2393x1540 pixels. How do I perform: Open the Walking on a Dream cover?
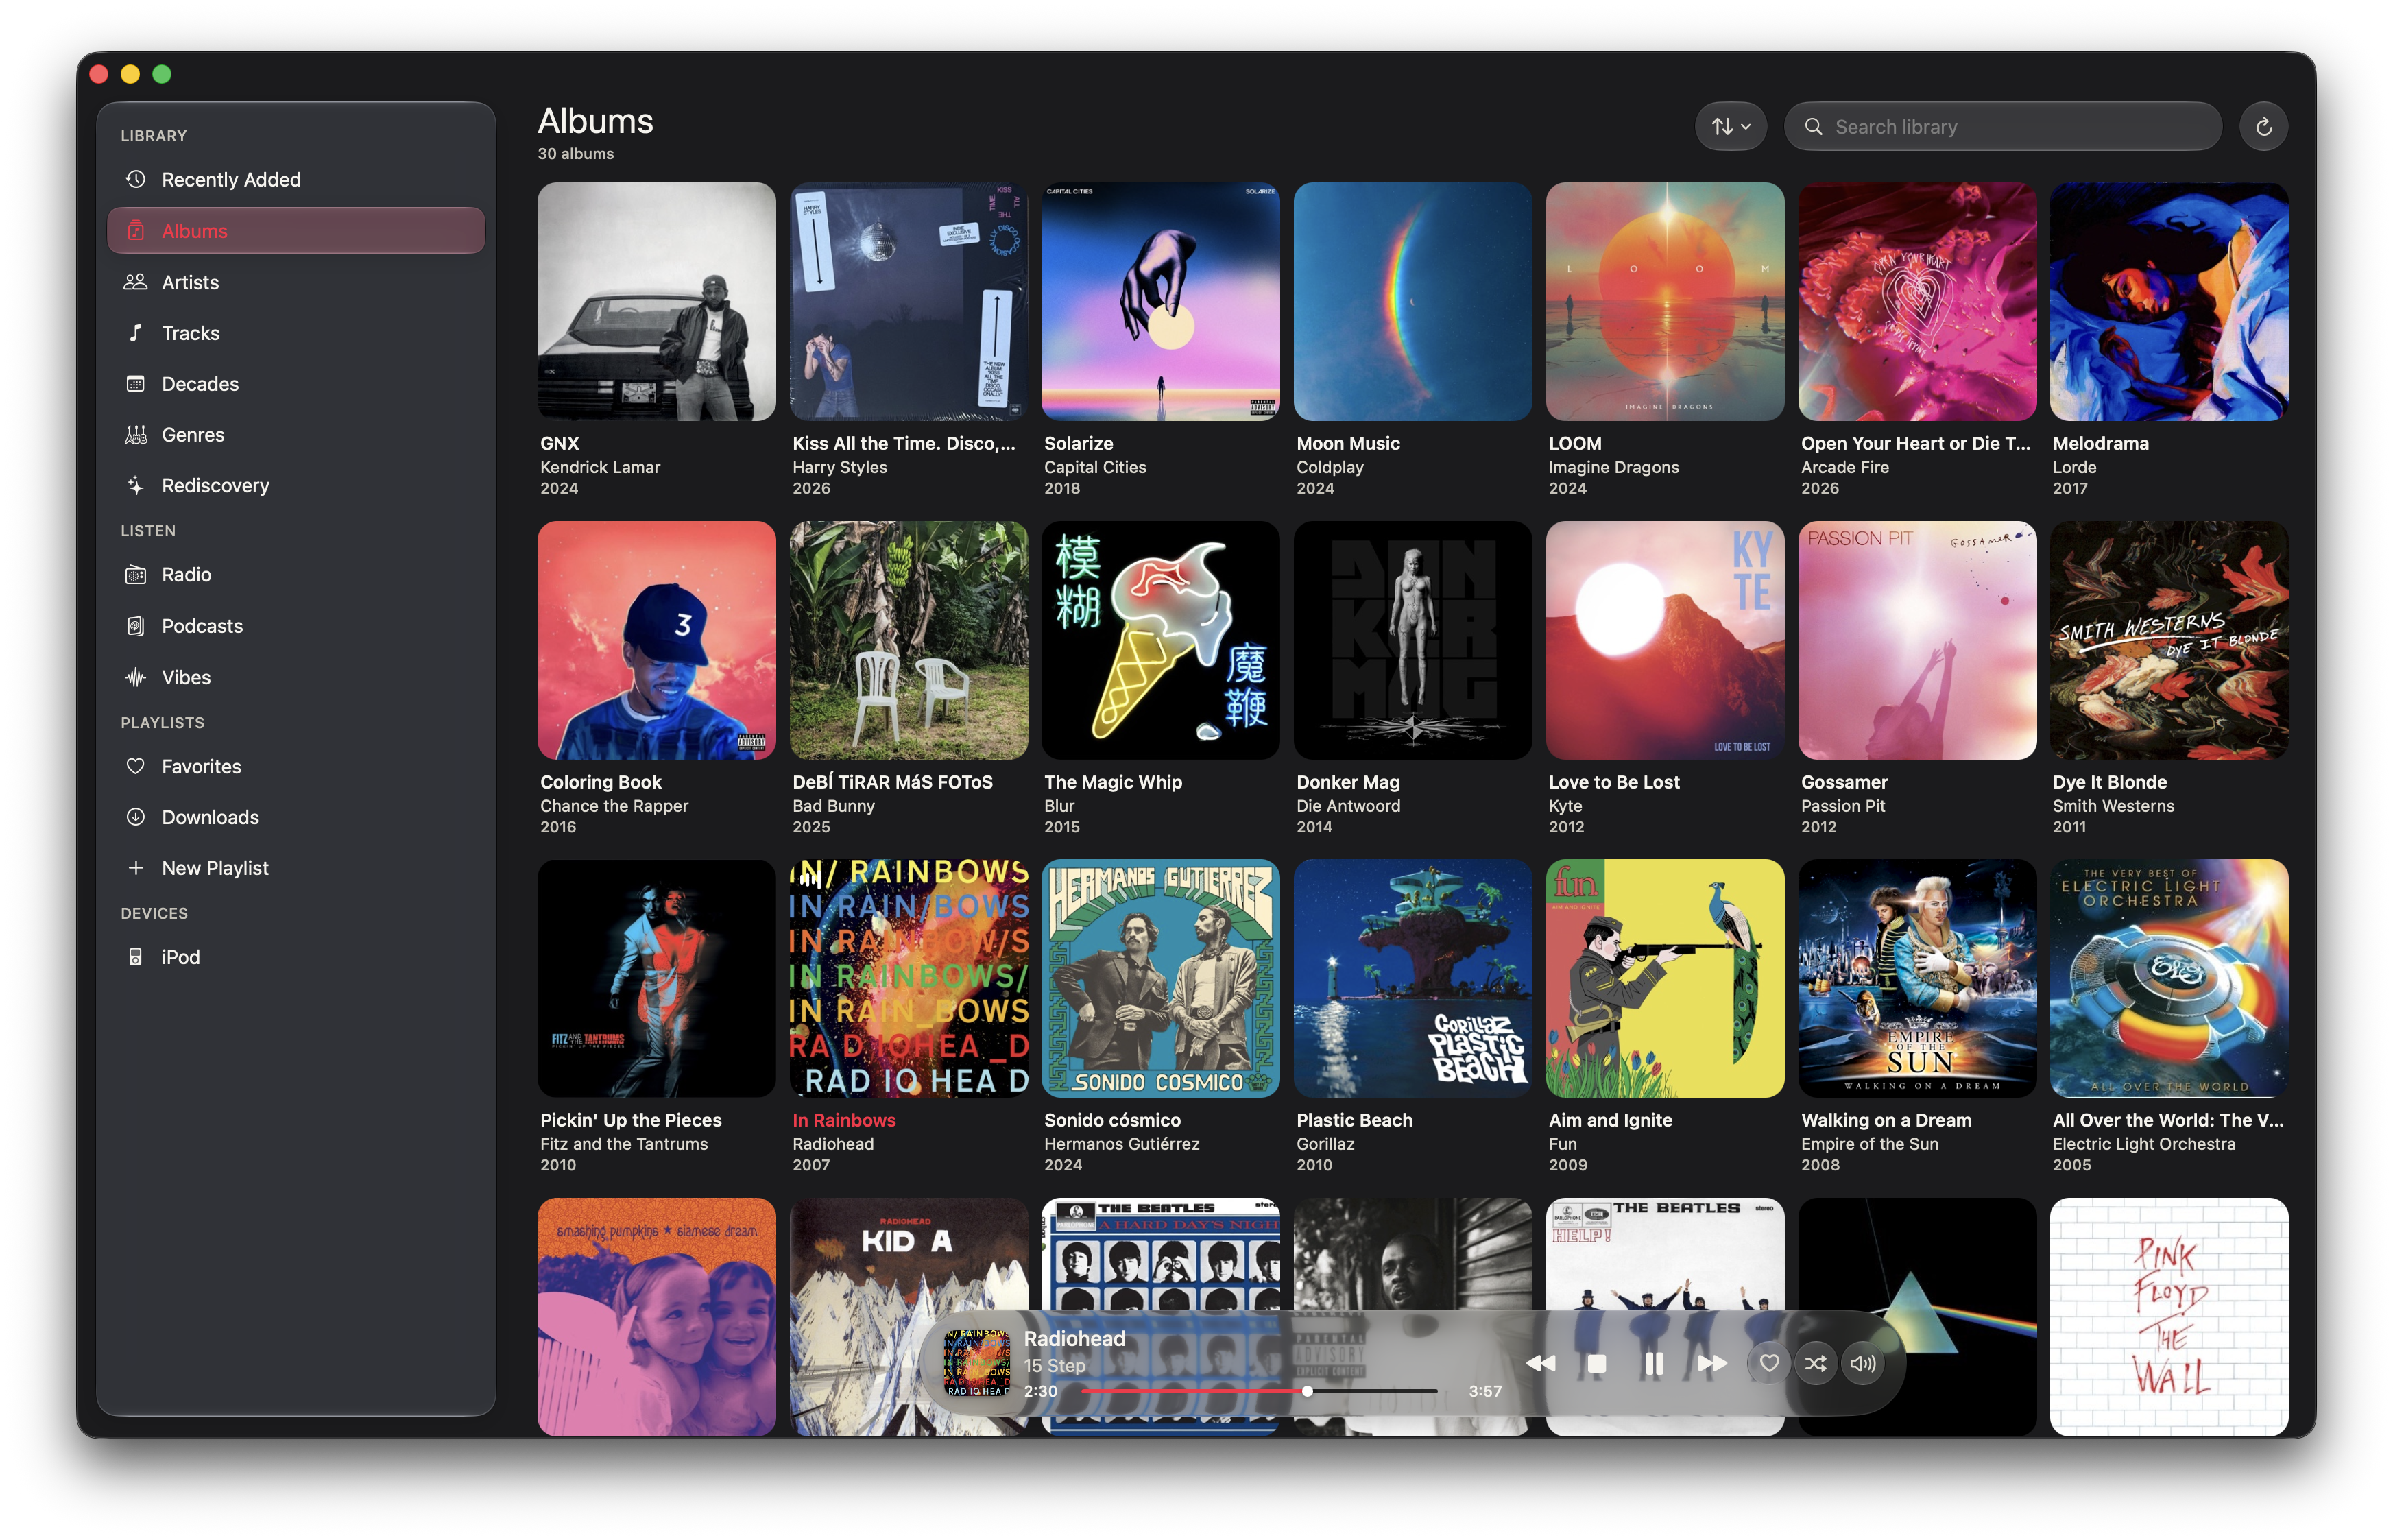pos(1917,978)
